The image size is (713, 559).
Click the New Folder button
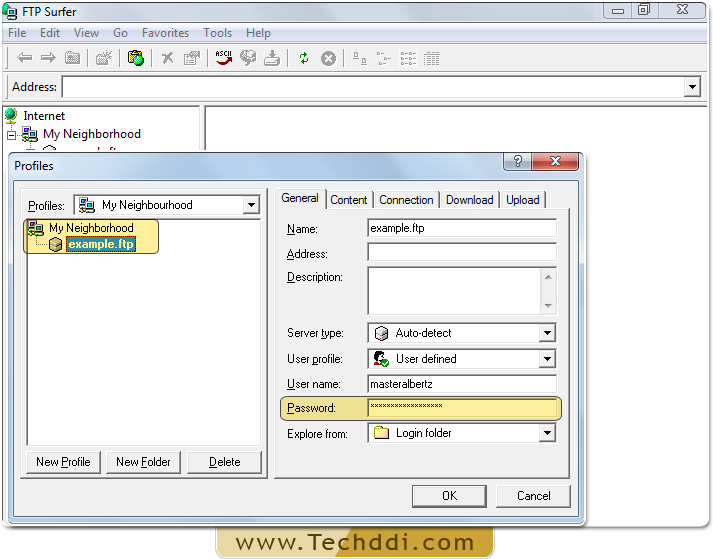143,462
